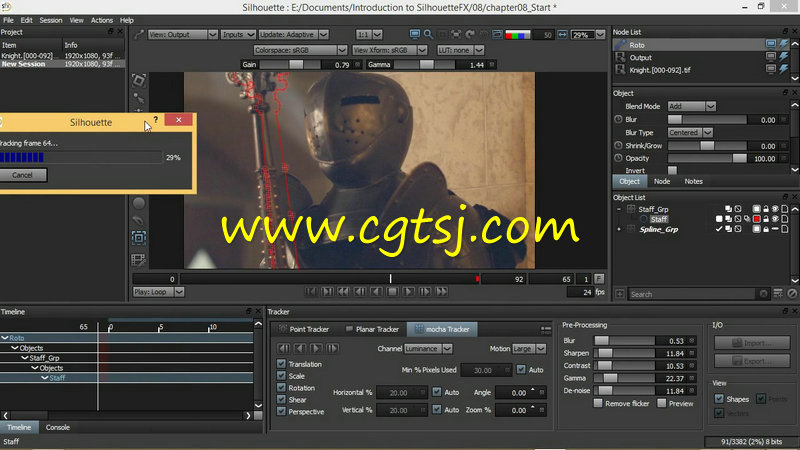This screenshot has height=450, width=800.
Task: Click the zoom magnifier icon in viewer toolbar
Action: (x=428, y=34)
